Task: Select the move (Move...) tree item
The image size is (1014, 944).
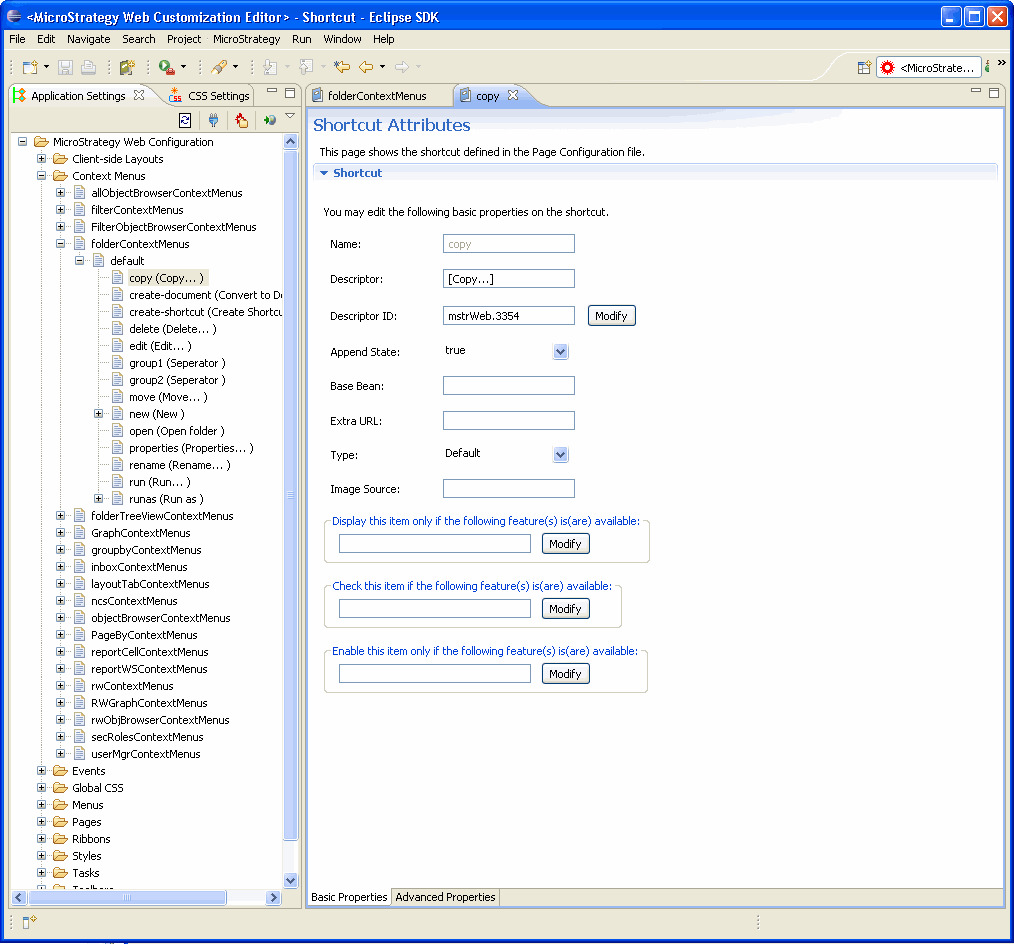Action: tap(168, 397)
